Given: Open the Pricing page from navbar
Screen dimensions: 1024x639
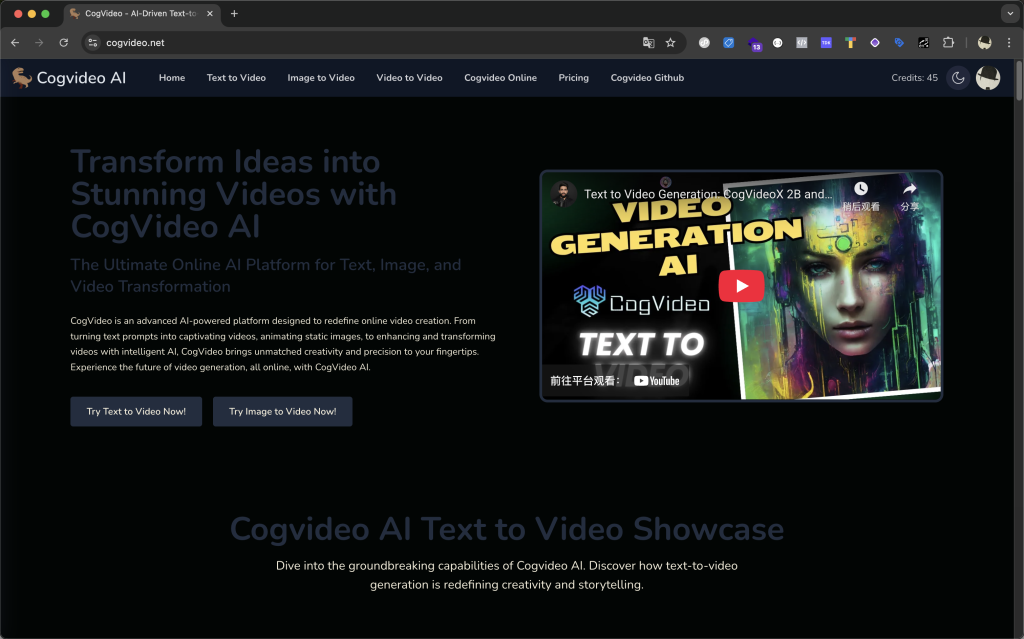Looking at the screenshot, I should click(x=573, y=78).
